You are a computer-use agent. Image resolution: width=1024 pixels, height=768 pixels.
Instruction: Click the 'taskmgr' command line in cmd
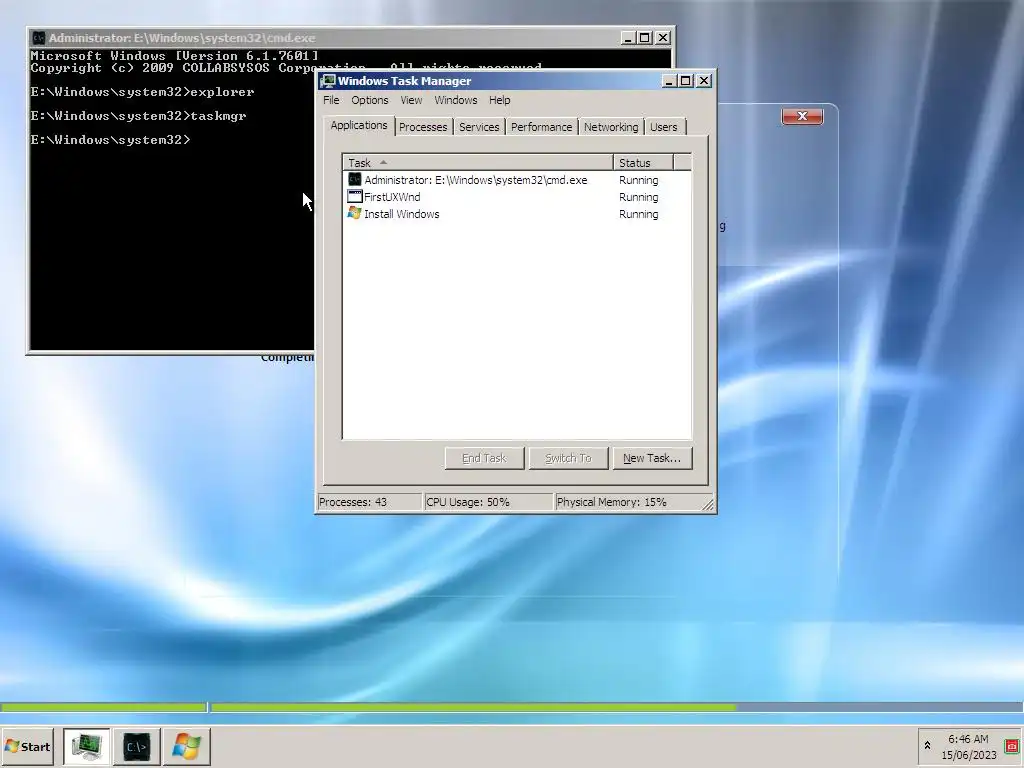pos(138,116)
